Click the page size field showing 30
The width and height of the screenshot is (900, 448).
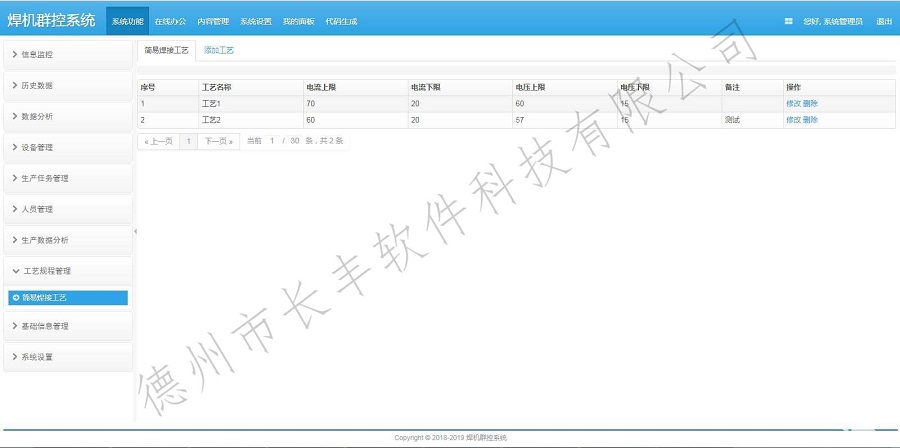(x=294, y=142)
